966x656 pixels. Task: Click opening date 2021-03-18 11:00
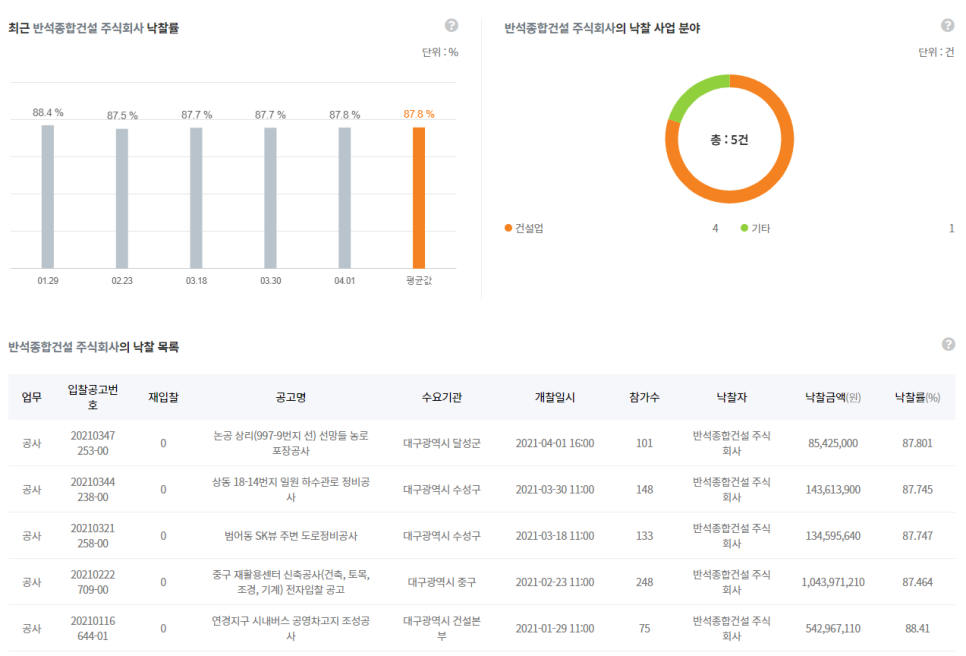tap(554, 535)
